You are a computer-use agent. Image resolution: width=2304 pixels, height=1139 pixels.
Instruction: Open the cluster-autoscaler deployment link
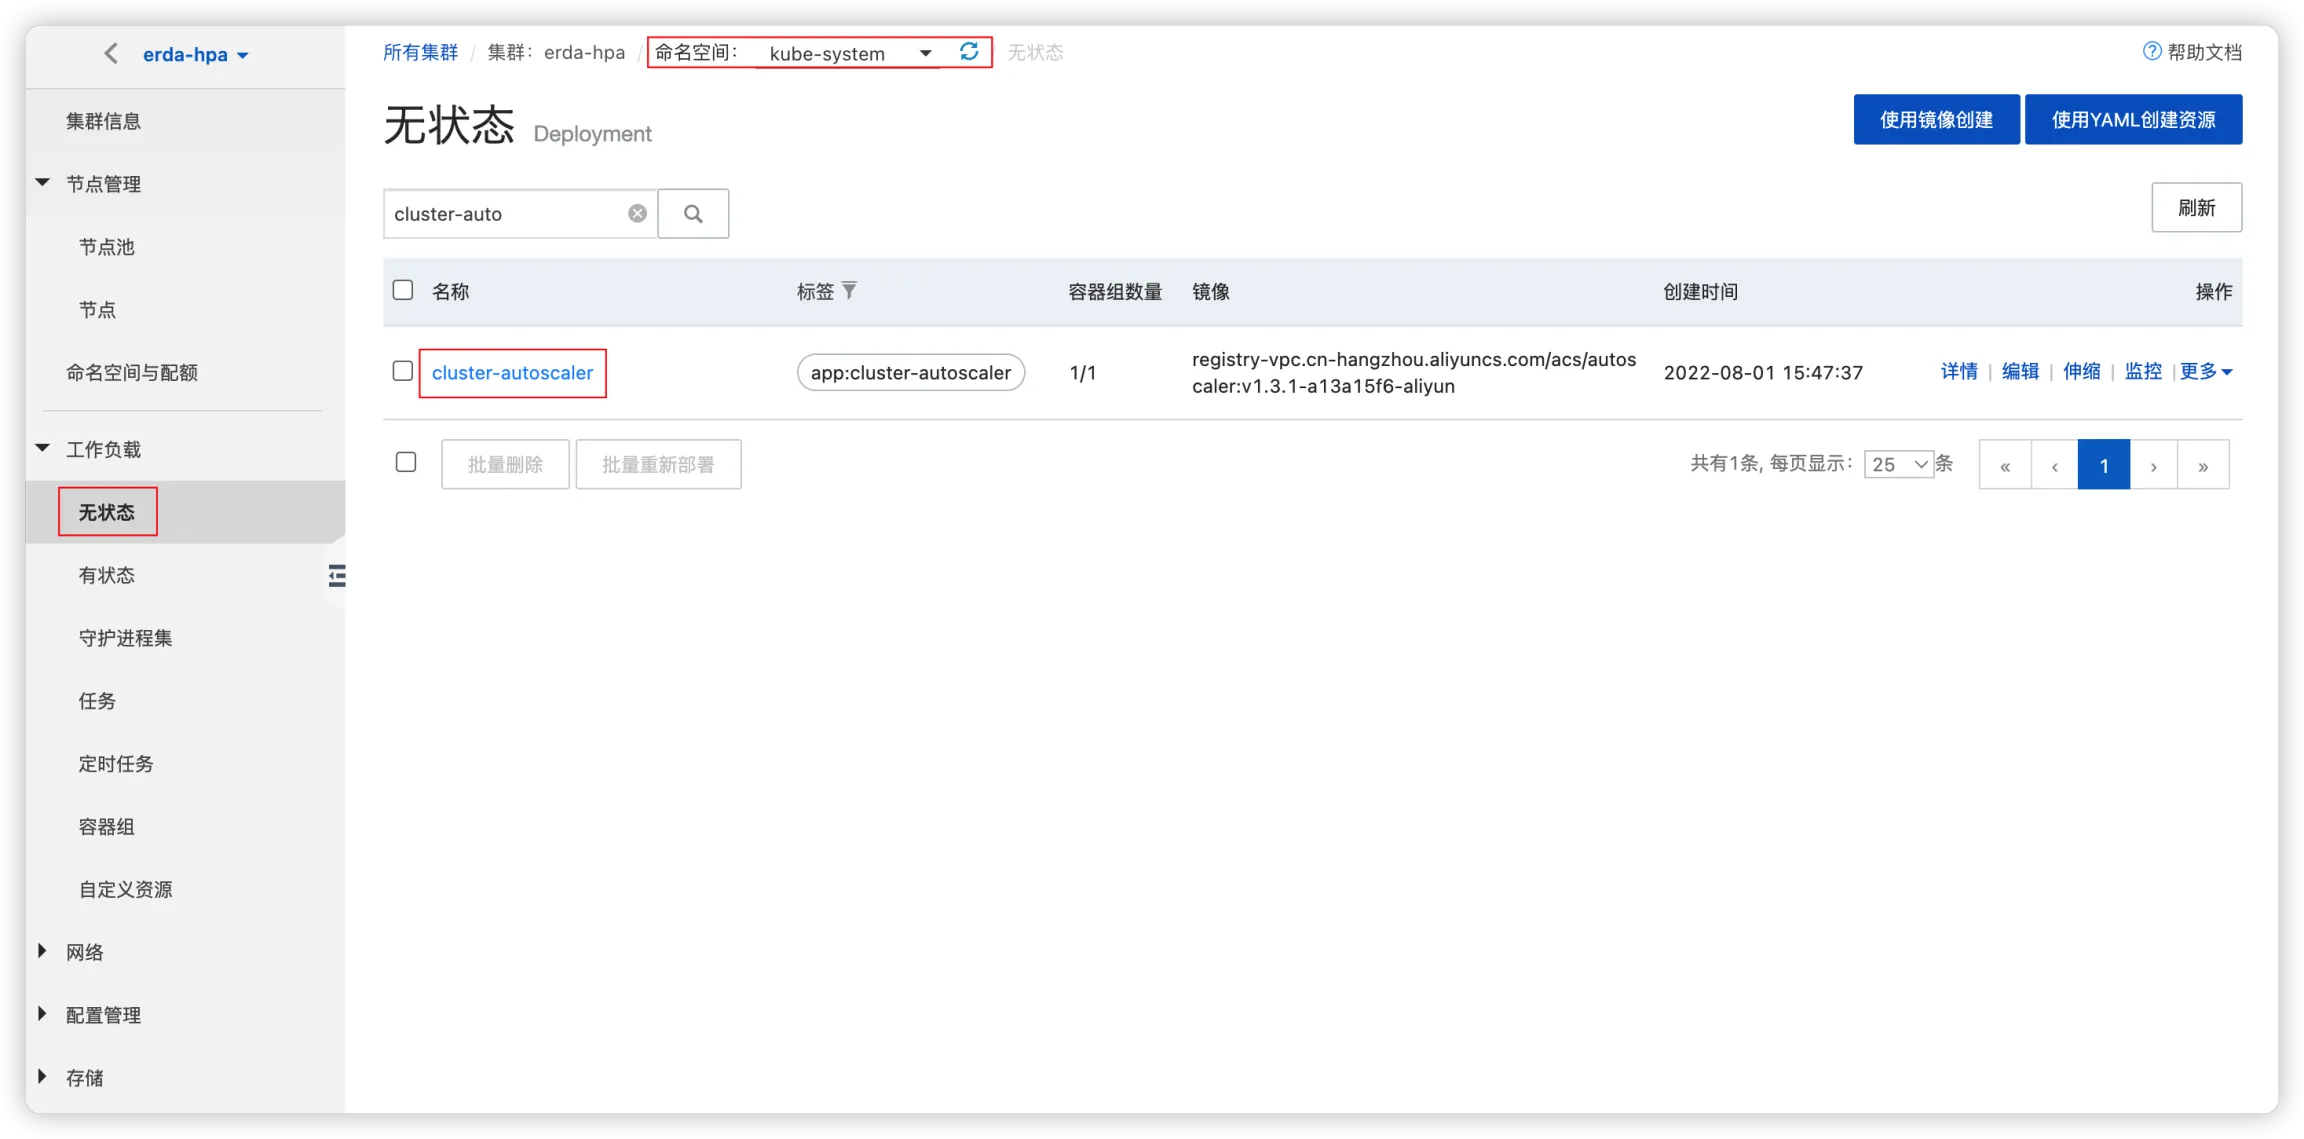(x=512, y=373)
